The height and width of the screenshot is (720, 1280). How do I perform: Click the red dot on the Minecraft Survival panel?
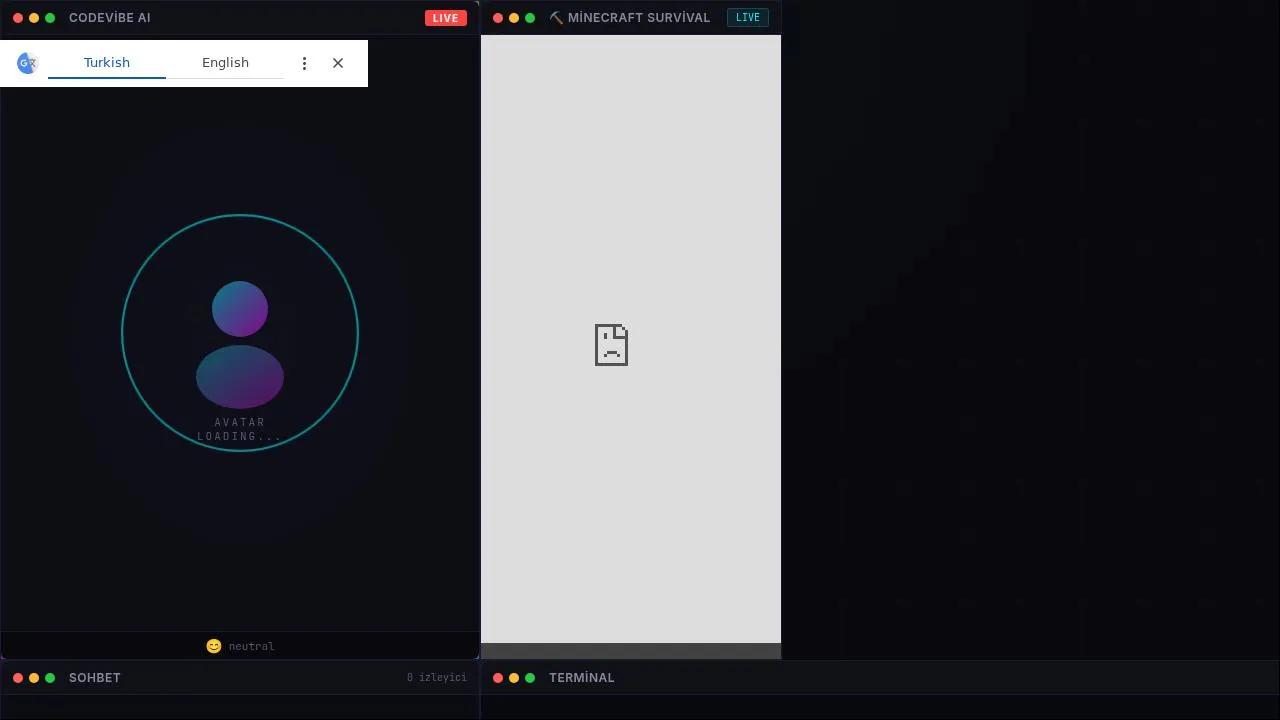point(498,18)
